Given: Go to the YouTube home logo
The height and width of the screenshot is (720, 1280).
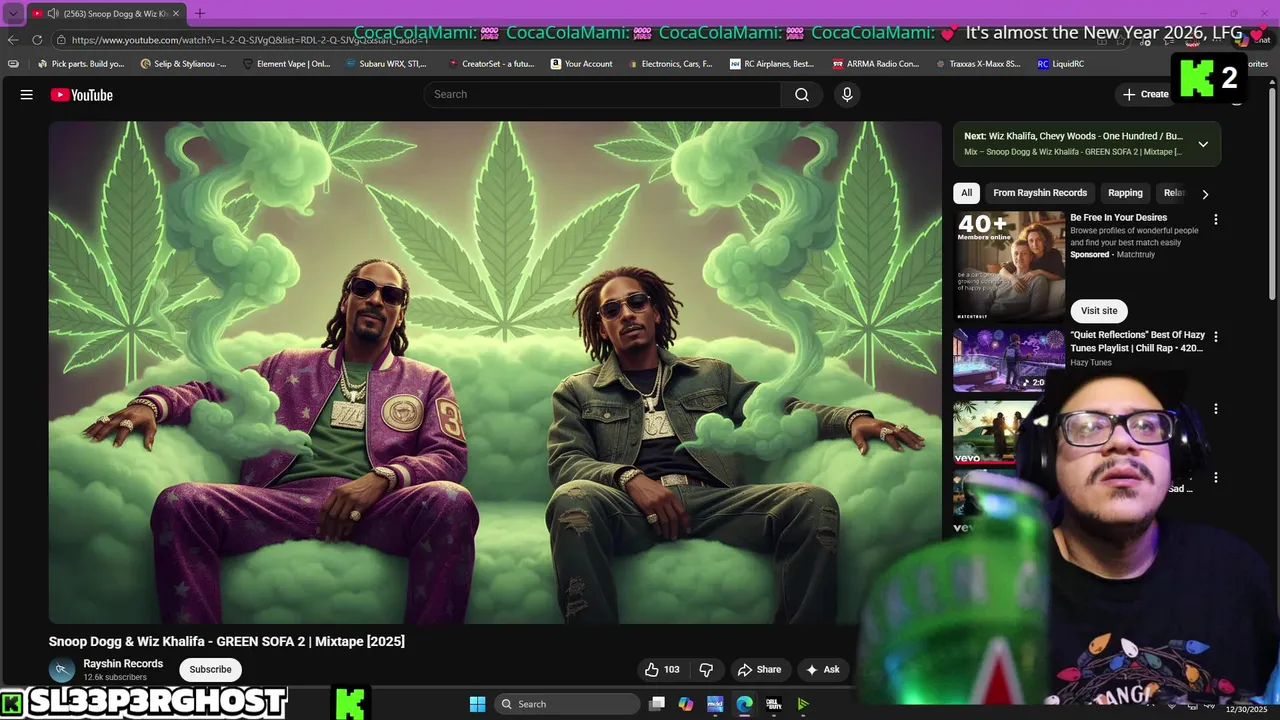Looking at the screenshot, I should tap(82, 95).
